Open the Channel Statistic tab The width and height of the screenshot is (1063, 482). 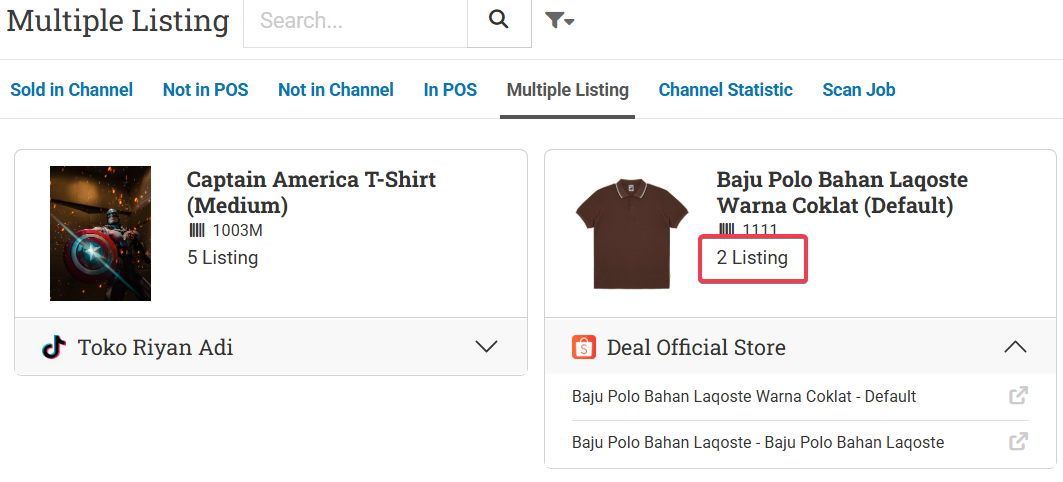click(725, 90)
